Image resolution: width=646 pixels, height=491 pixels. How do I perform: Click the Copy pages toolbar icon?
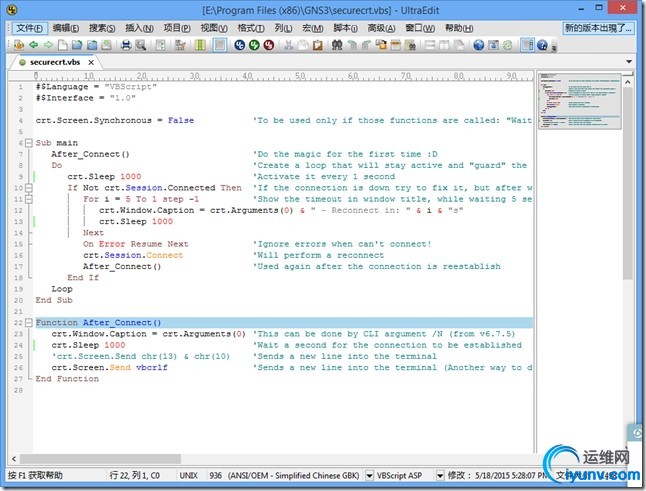tap(303, 44)
